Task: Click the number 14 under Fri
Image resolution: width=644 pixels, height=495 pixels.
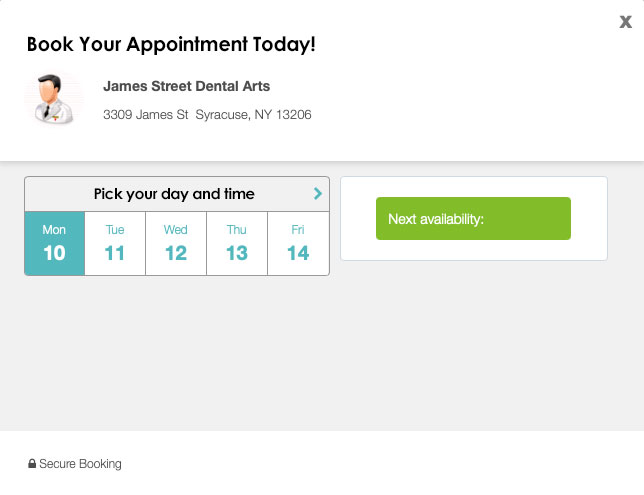Action: click(x=298, y=253)
